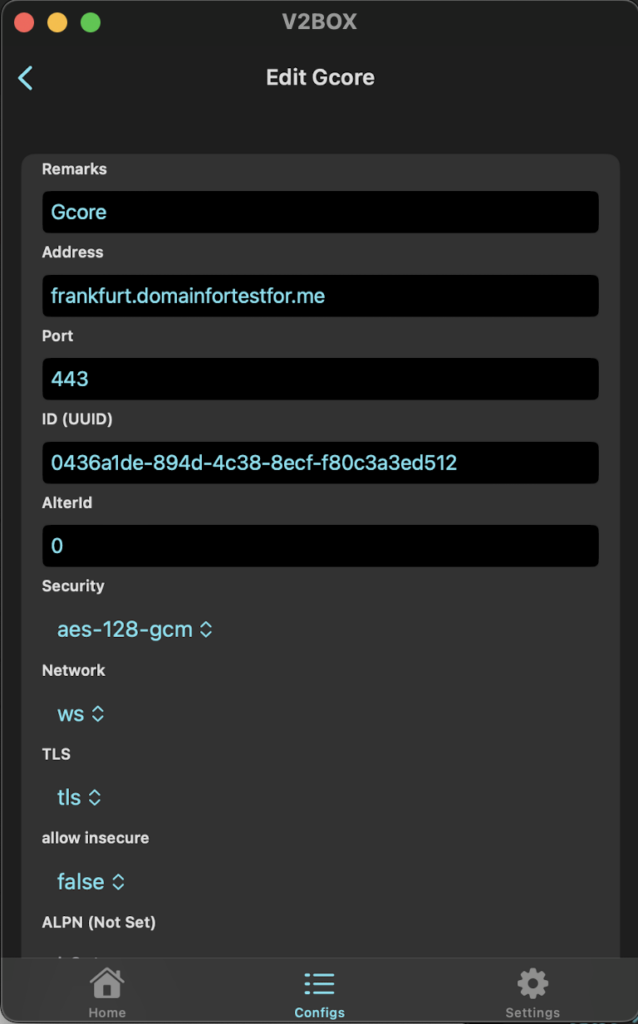Click the Network up-down chevron icon
This screenshot has height=1024, width=638.
click(98, 714)
